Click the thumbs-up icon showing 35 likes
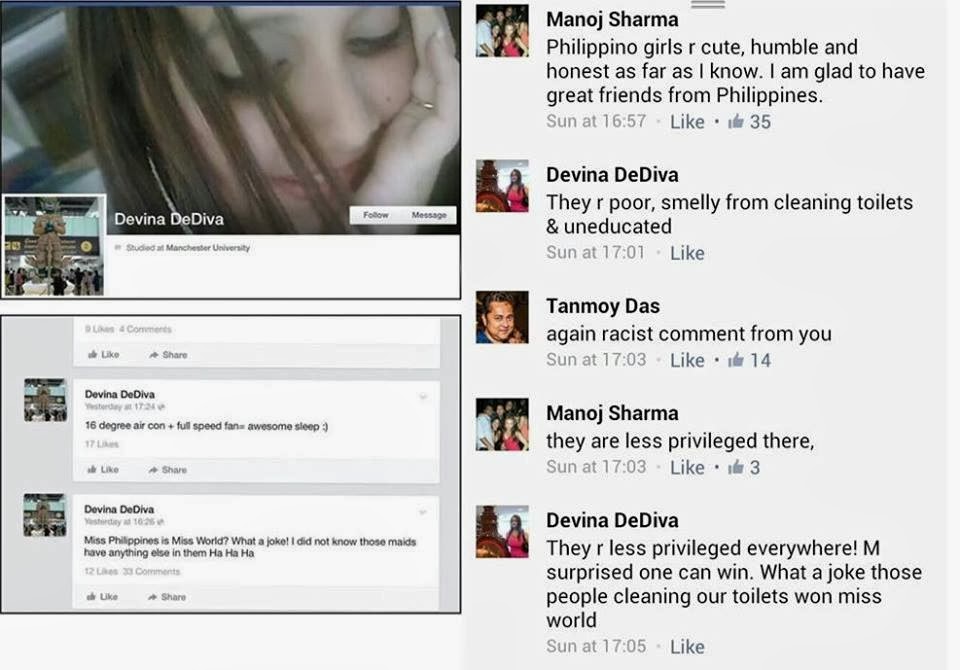The height and width of the screenshot is (670, 960). 736,121
